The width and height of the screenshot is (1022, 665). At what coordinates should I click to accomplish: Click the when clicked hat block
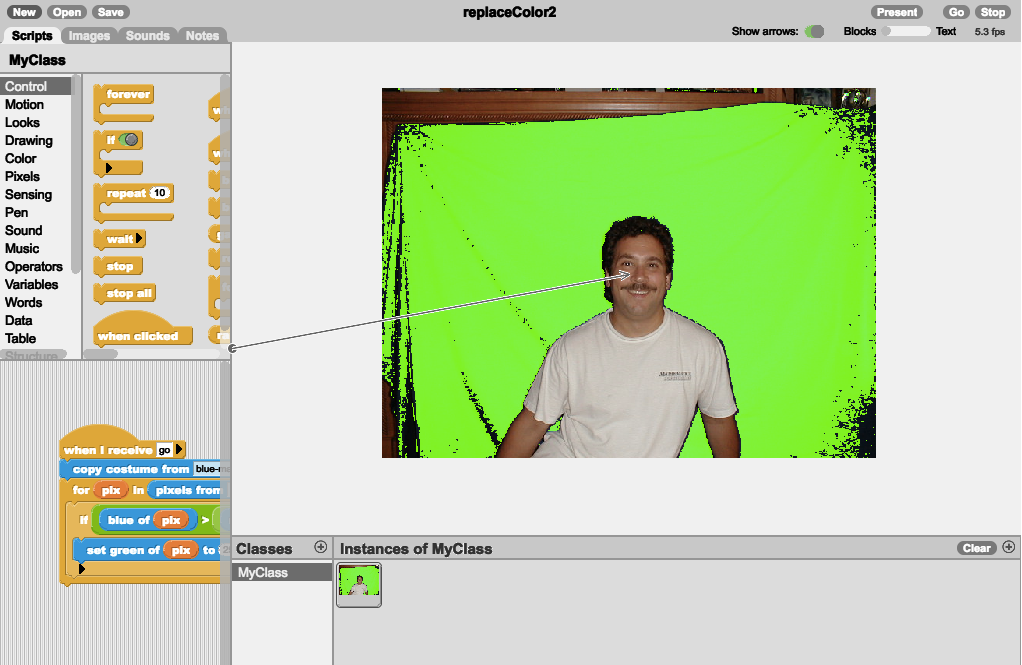(143, 329)
